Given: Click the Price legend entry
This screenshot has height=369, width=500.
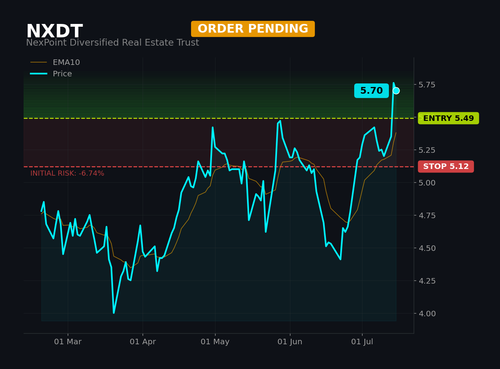Looking at the screenshot, I should click(x=51, y=74).
